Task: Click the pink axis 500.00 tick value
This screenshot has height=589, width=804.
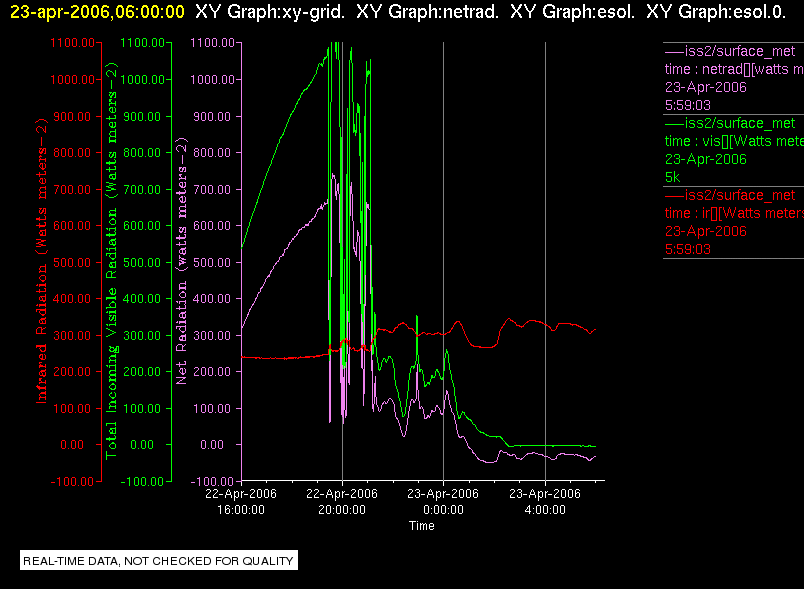Action: pos(212,262)
